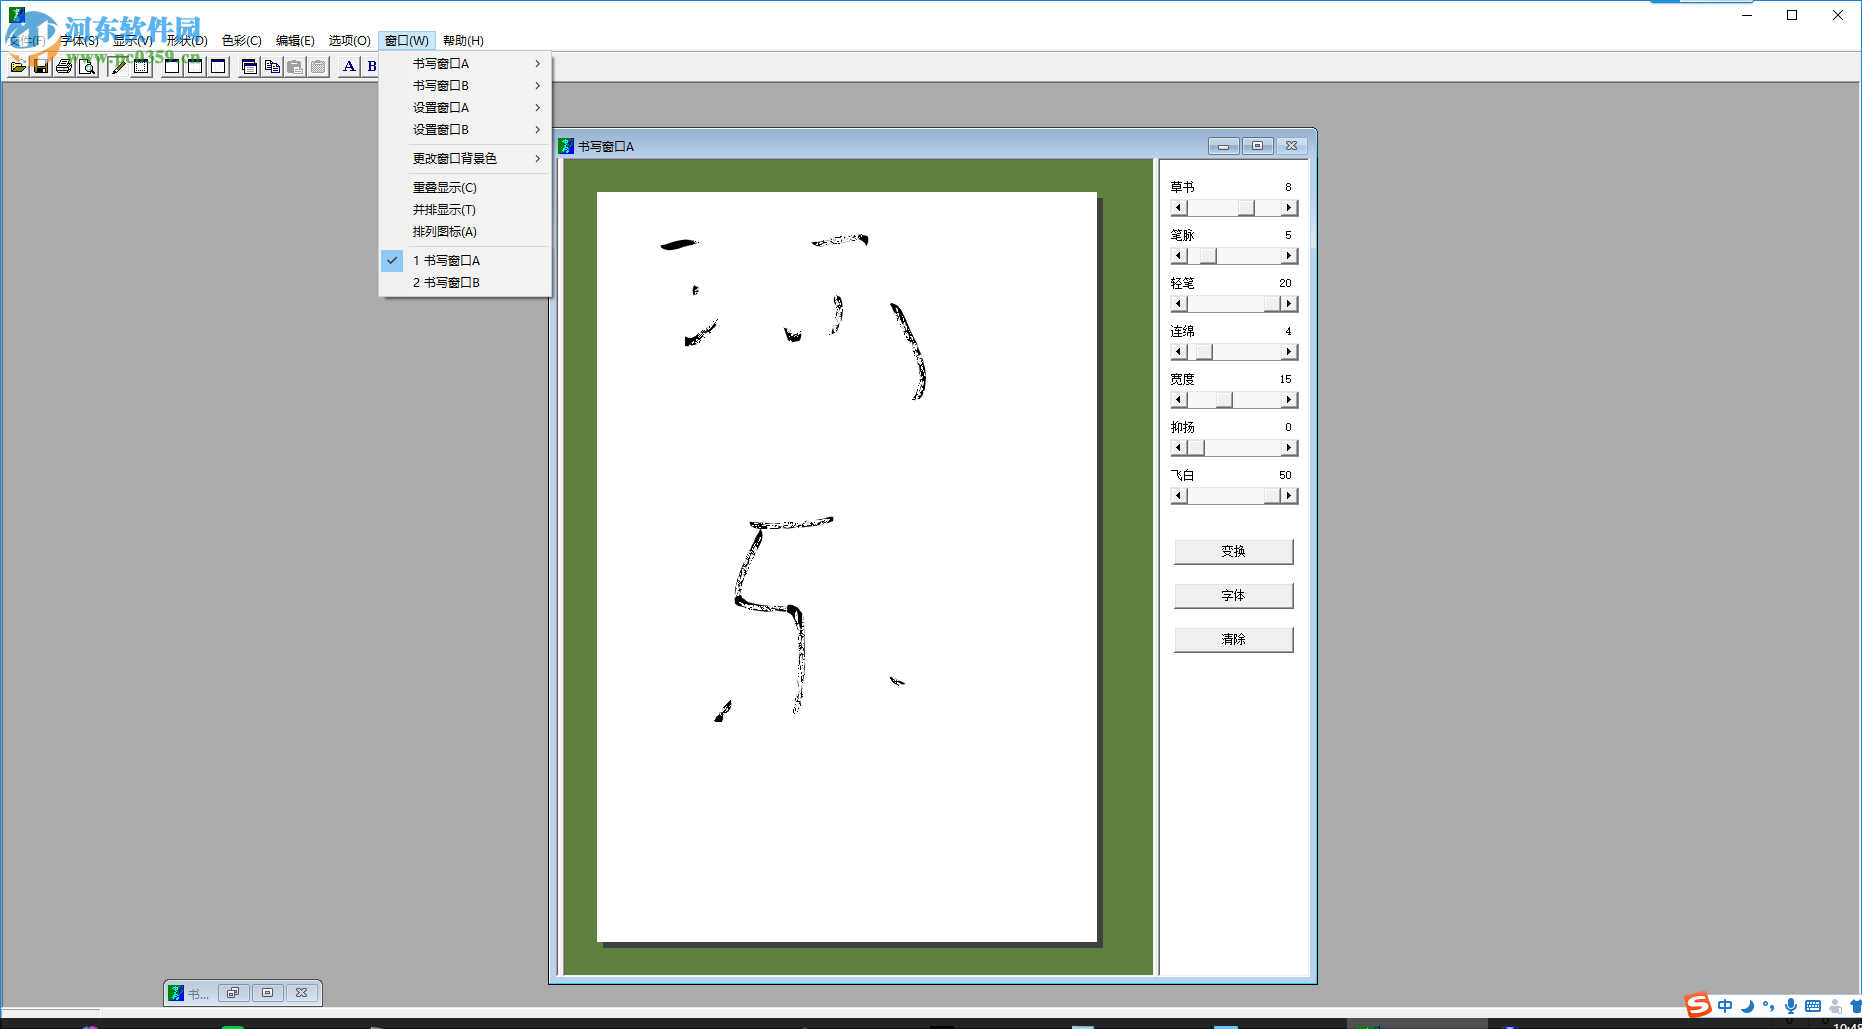Select checked item 1 书写窗口A
This screenshot has height=1029, width=1862.
coord(466,261)
